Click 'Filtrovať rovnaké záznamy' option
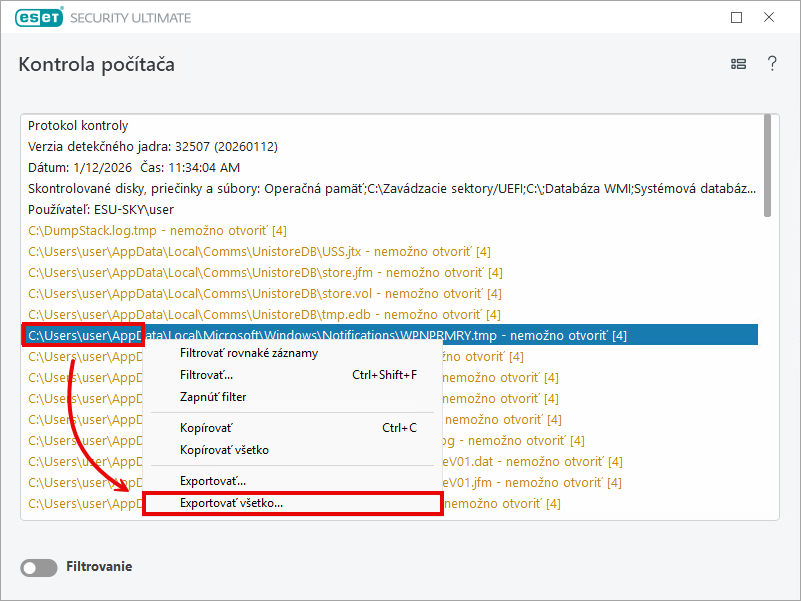 pyautogui.click(x=249, y=353)
